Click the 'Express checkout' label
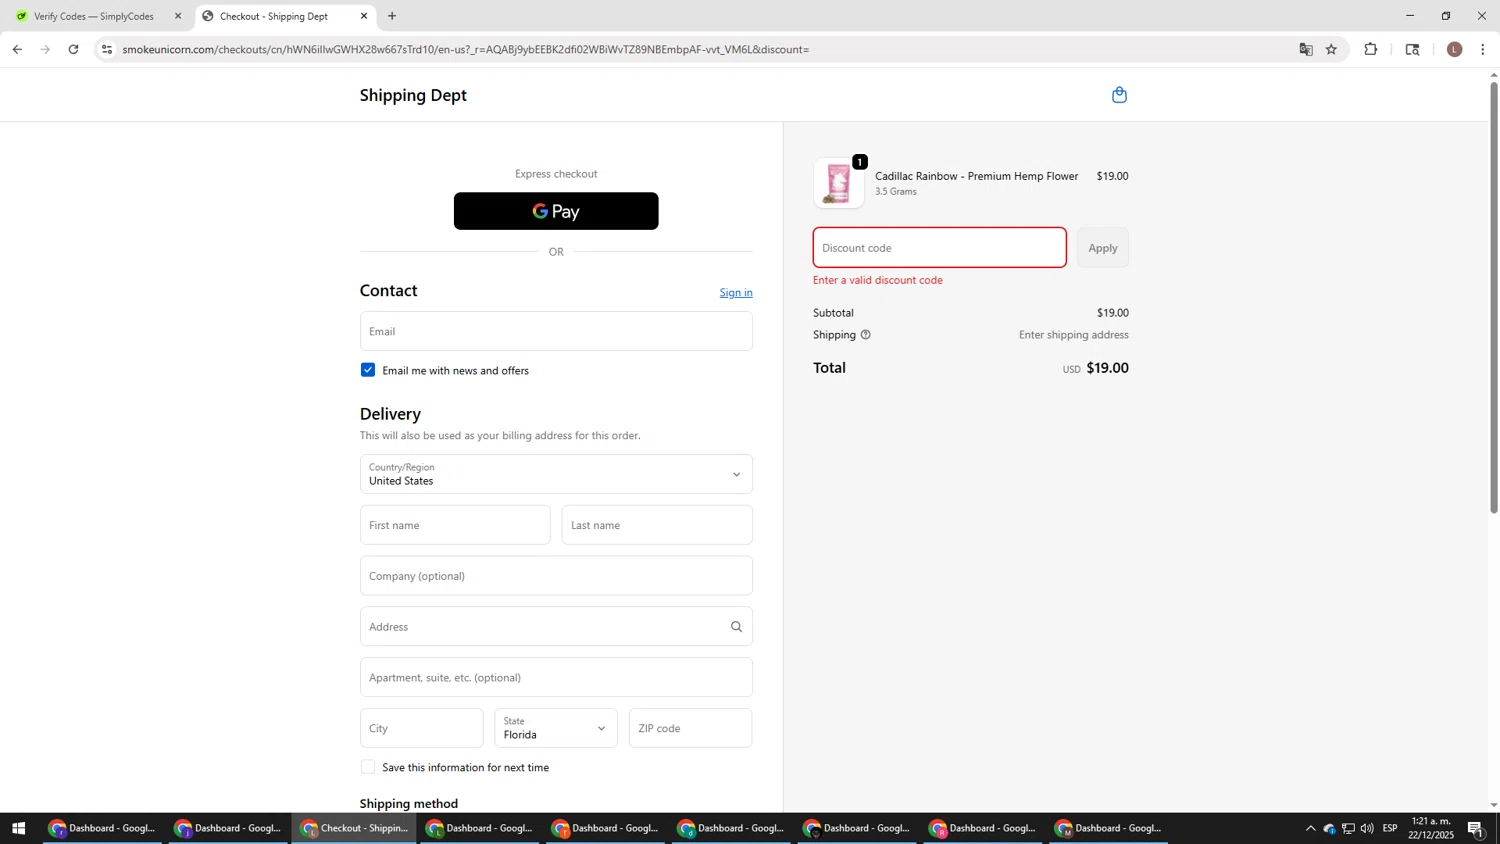The image size is (1500, 844). tap(556, 174)
